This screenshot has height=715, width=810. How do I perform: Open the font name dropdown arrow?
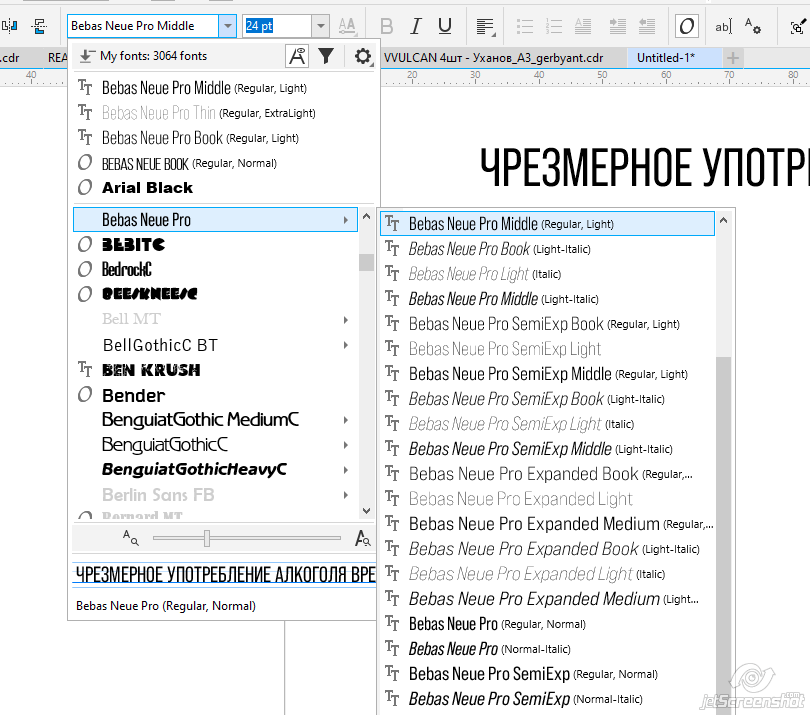tap(227, 26)
